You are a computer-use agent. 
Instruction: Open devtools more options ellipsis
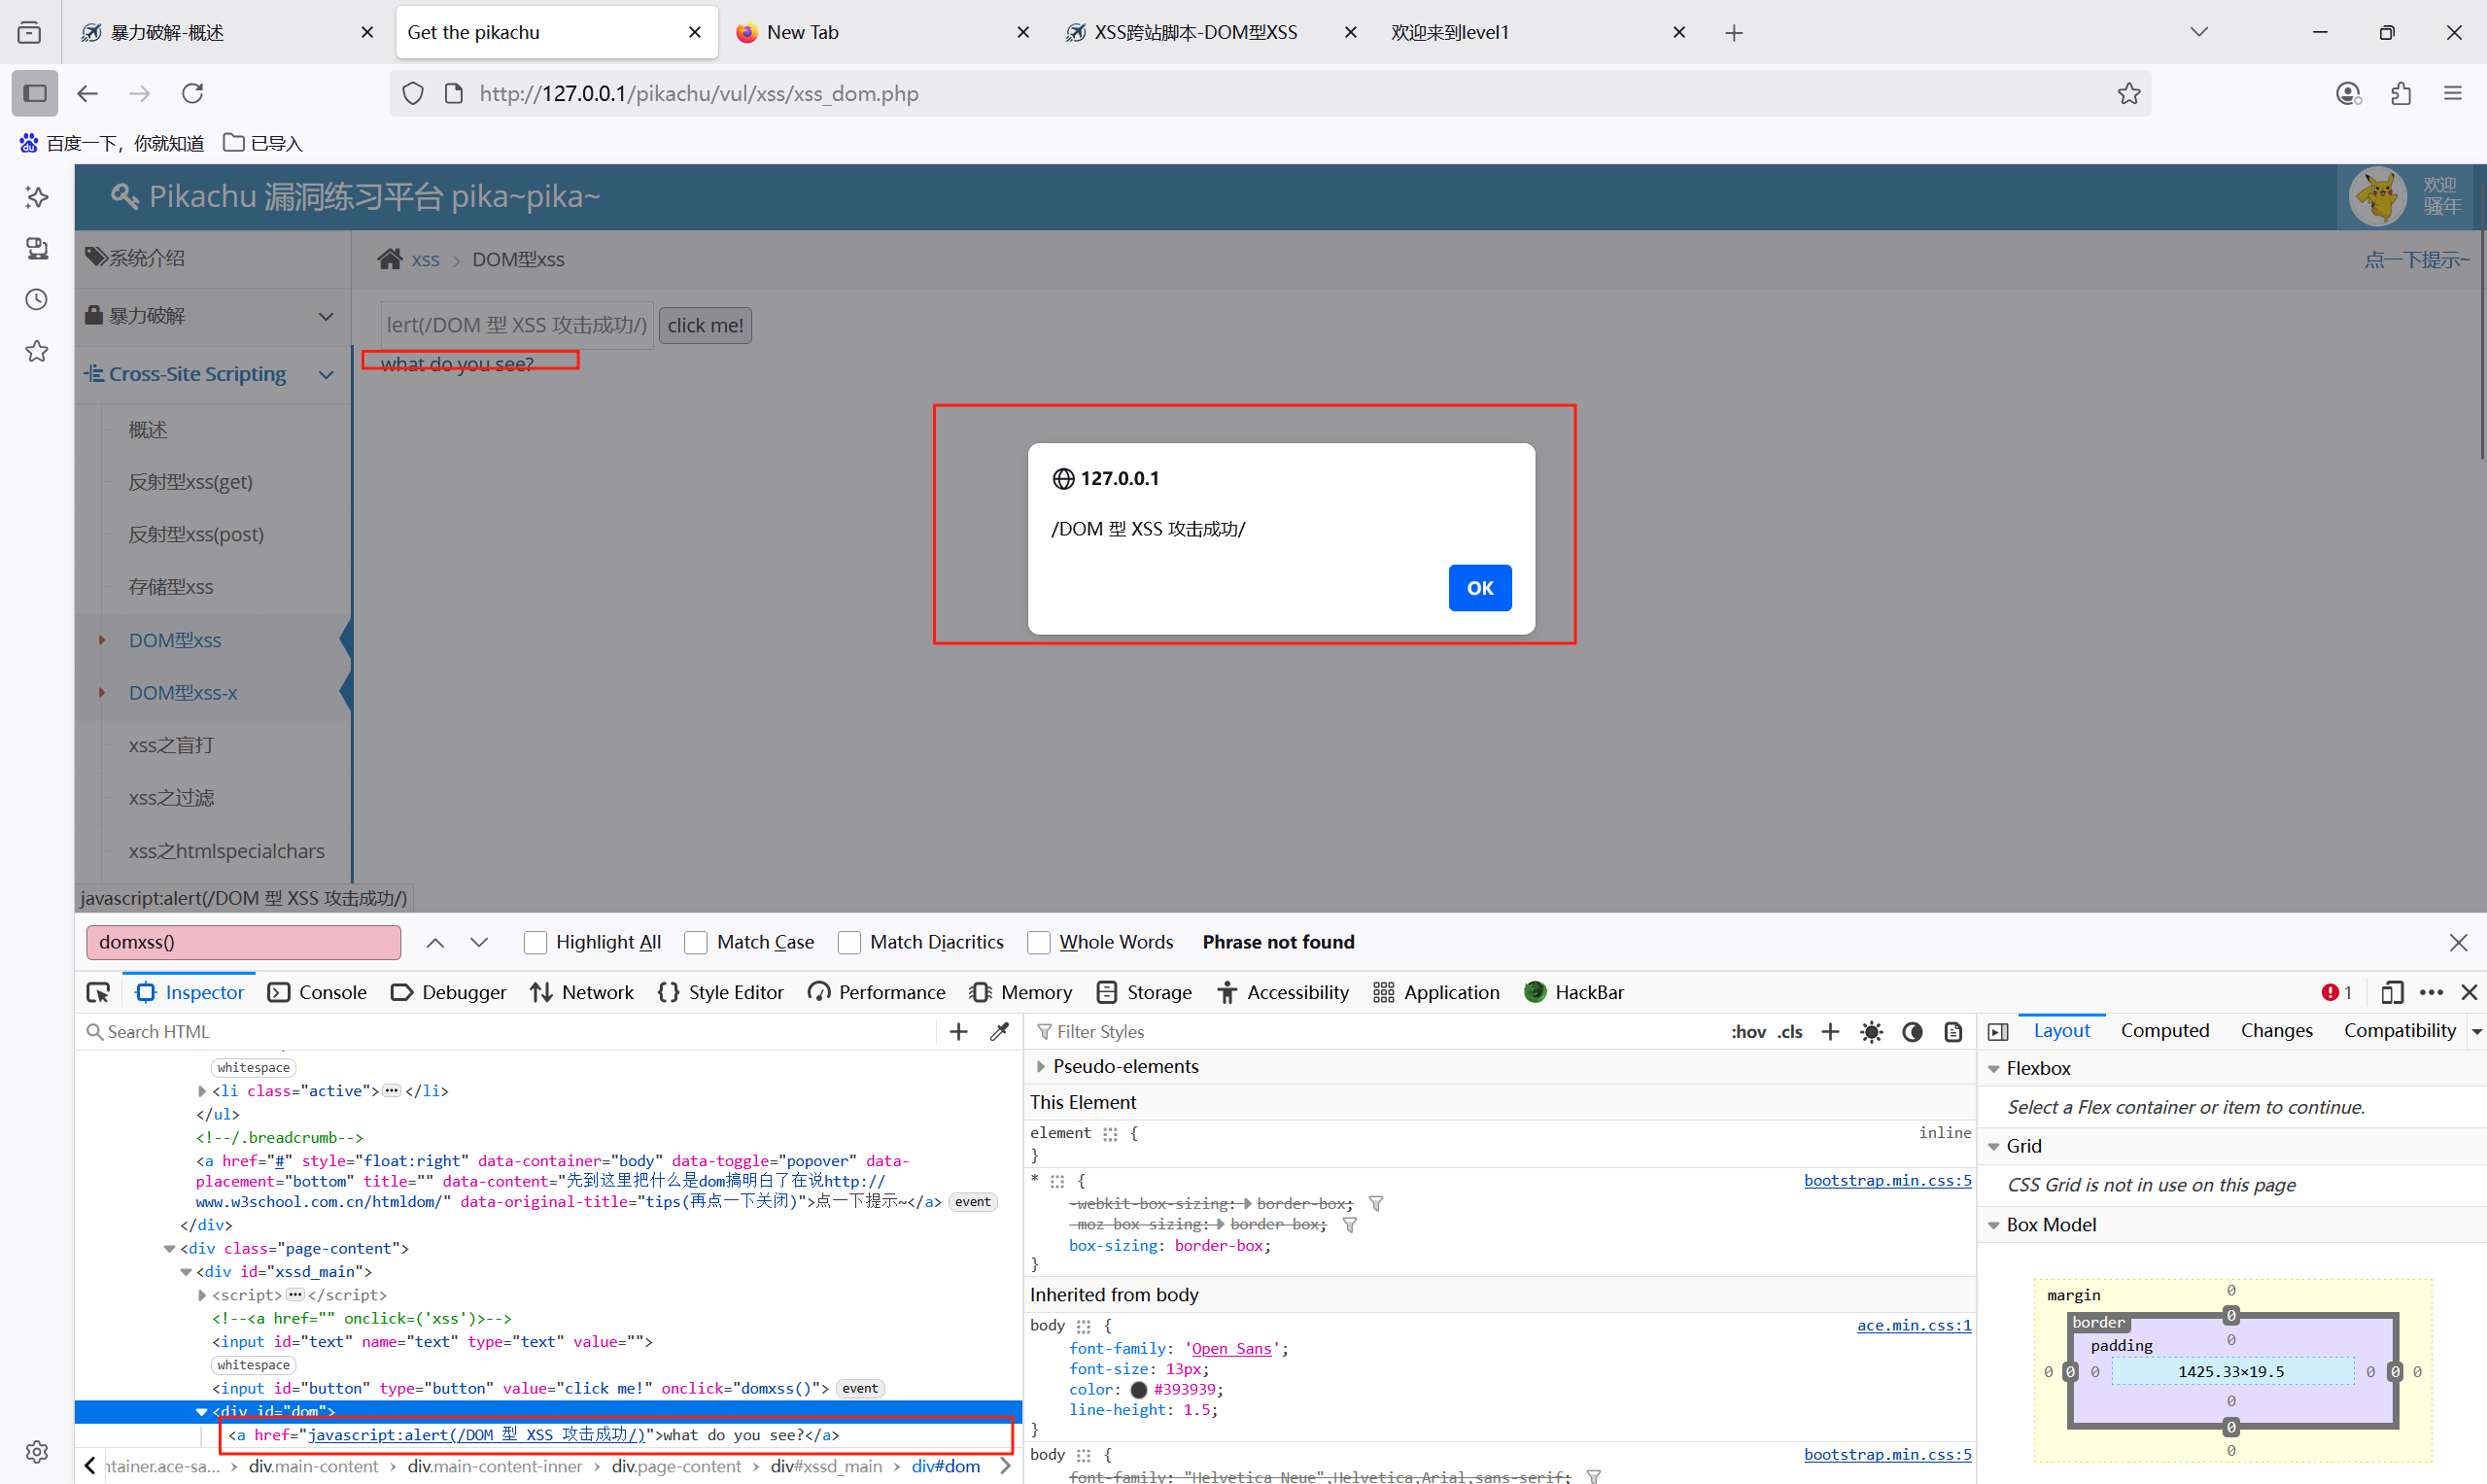[2431, 992]
